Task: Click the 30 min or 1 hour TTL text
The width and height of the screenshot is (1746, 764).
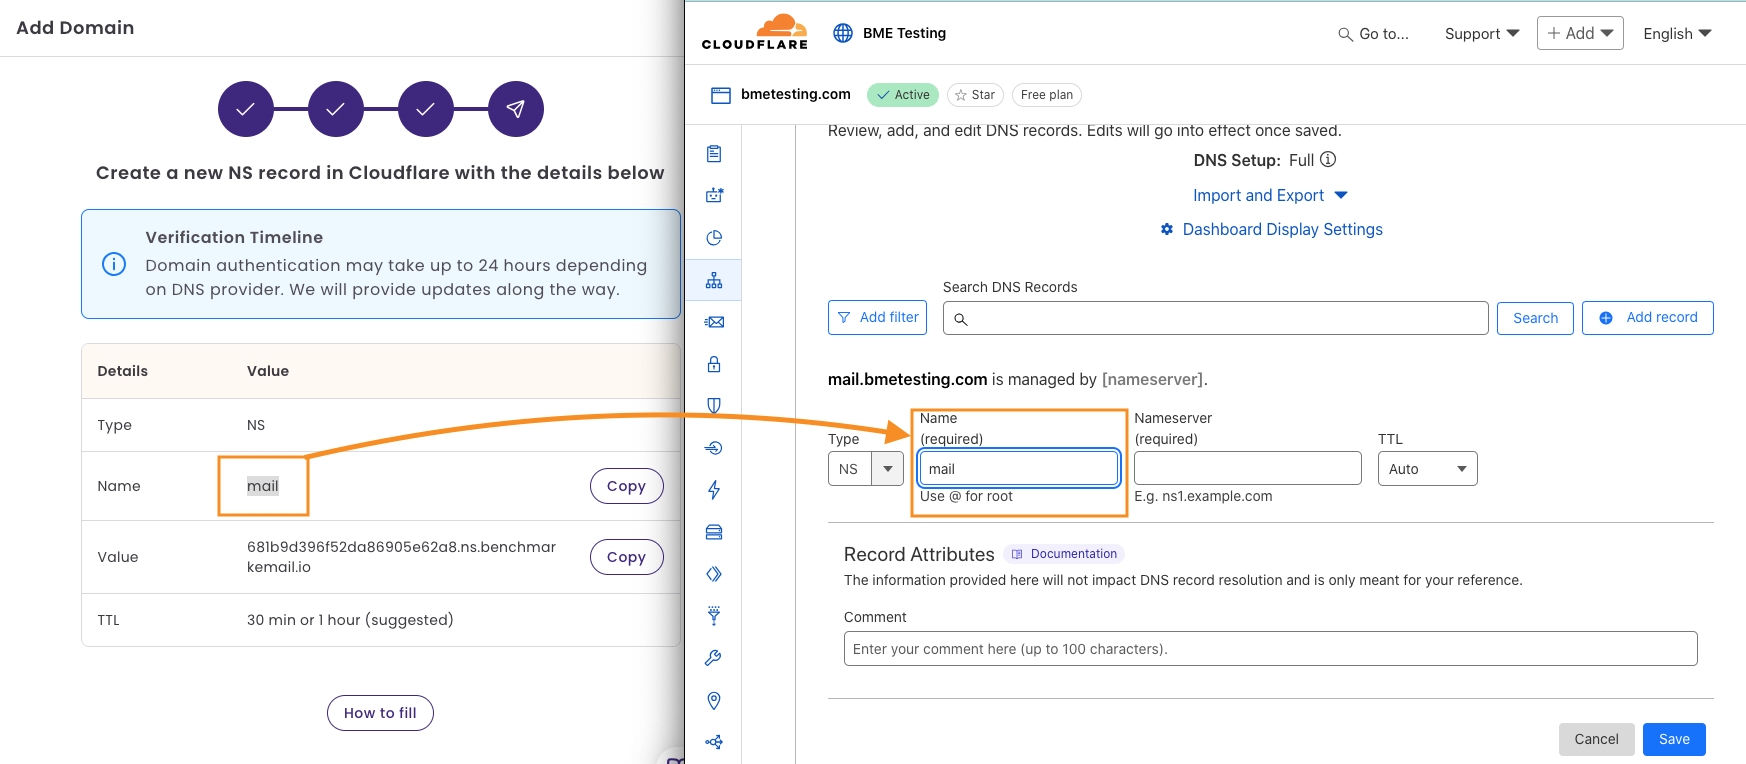Action: coord(350,620)
